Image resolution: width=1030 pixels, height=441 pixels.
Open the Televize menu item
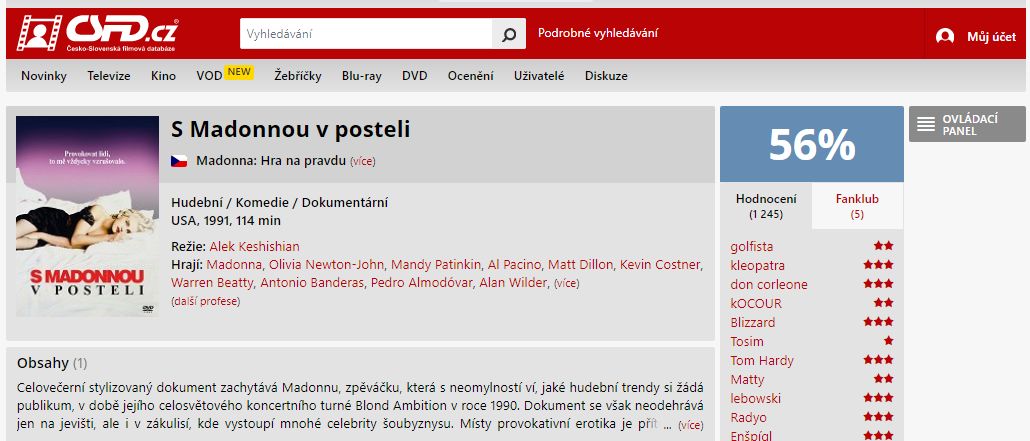point(109,76)
